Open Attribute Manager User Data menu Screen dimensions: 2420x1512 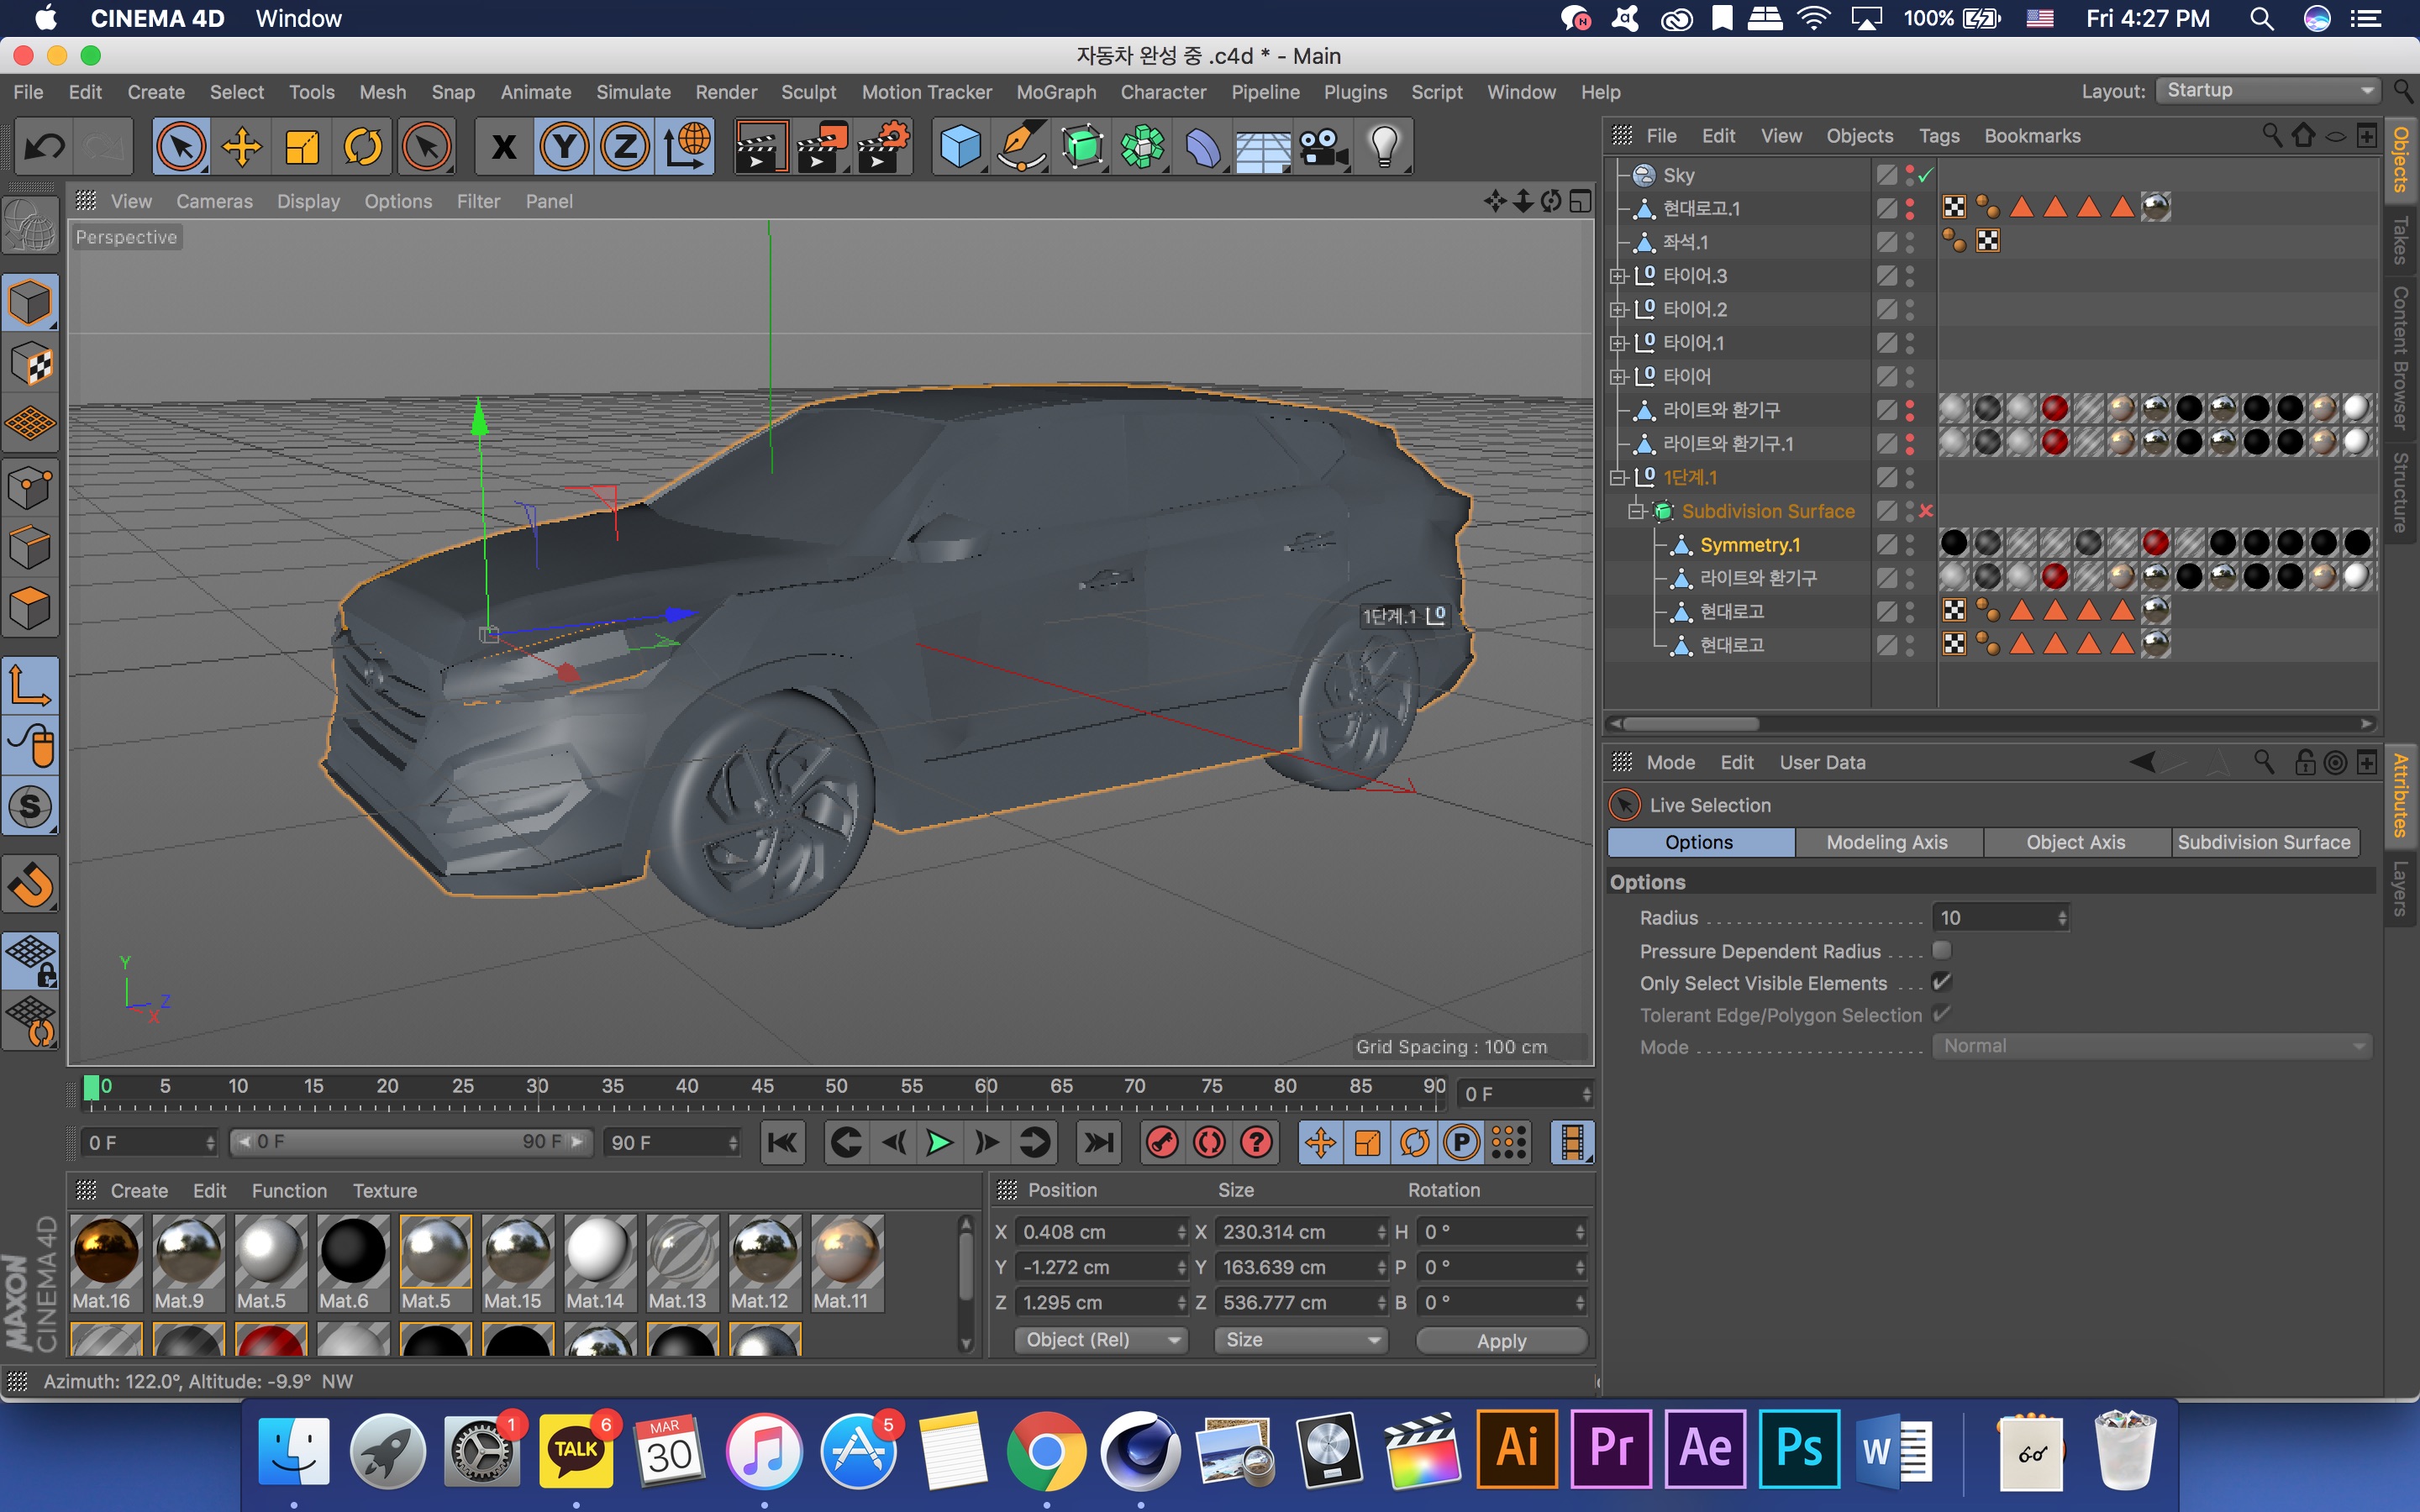point(1822,762)
